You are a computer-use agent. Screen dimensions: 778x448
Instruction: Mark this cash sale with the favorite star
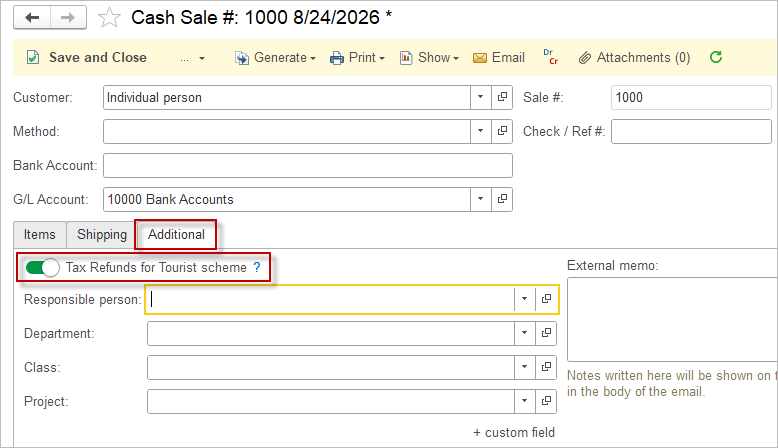tap(109, 18)
